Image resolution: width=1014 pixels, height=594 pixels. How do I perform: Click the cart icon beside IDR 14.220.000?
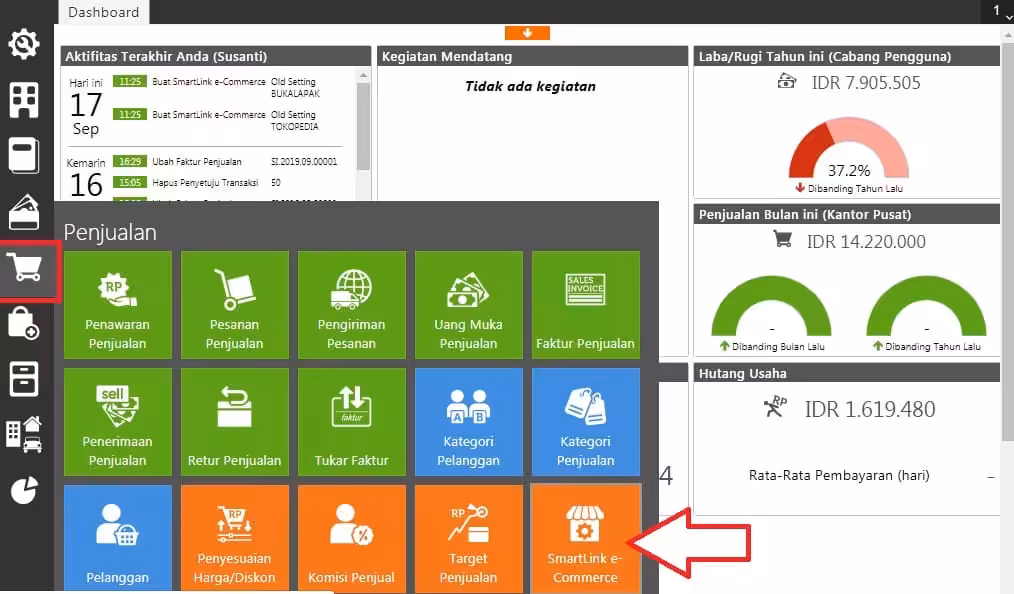pyautogui.click(x=782, y=239)
